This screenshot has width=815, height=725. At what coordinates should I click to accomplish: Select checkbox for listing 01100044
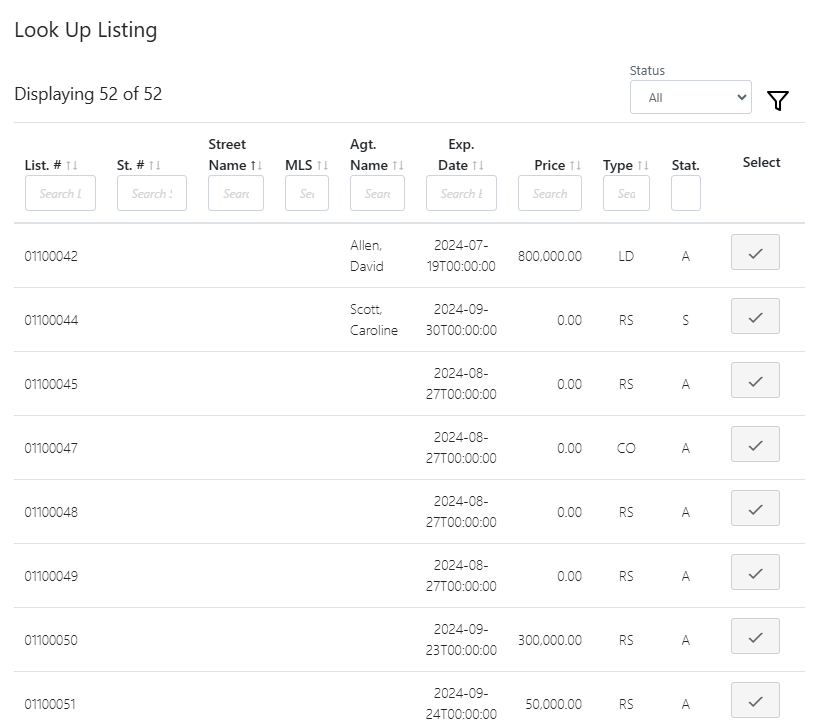(755, 316)
